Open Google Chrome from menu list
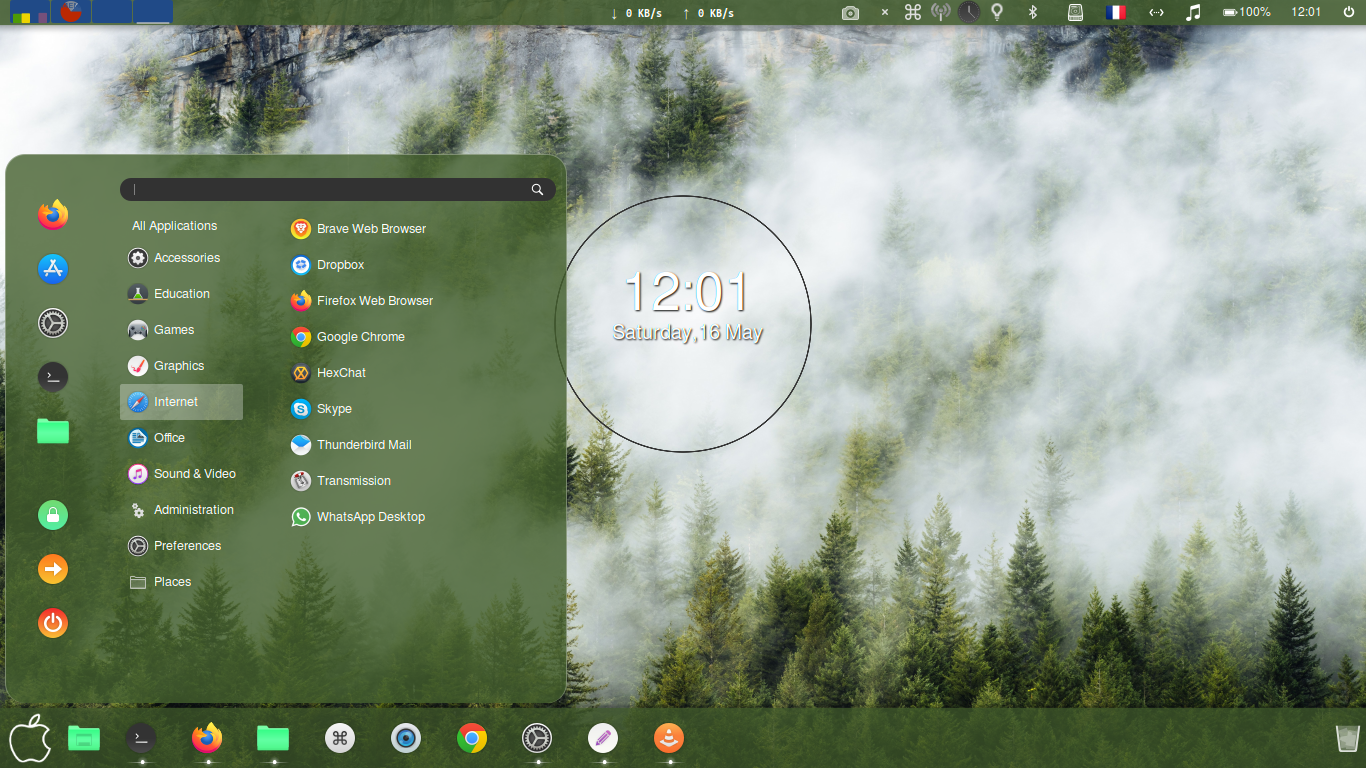Image resolution: width=1366 pixels, height=768 pixels. click(348, 337)
